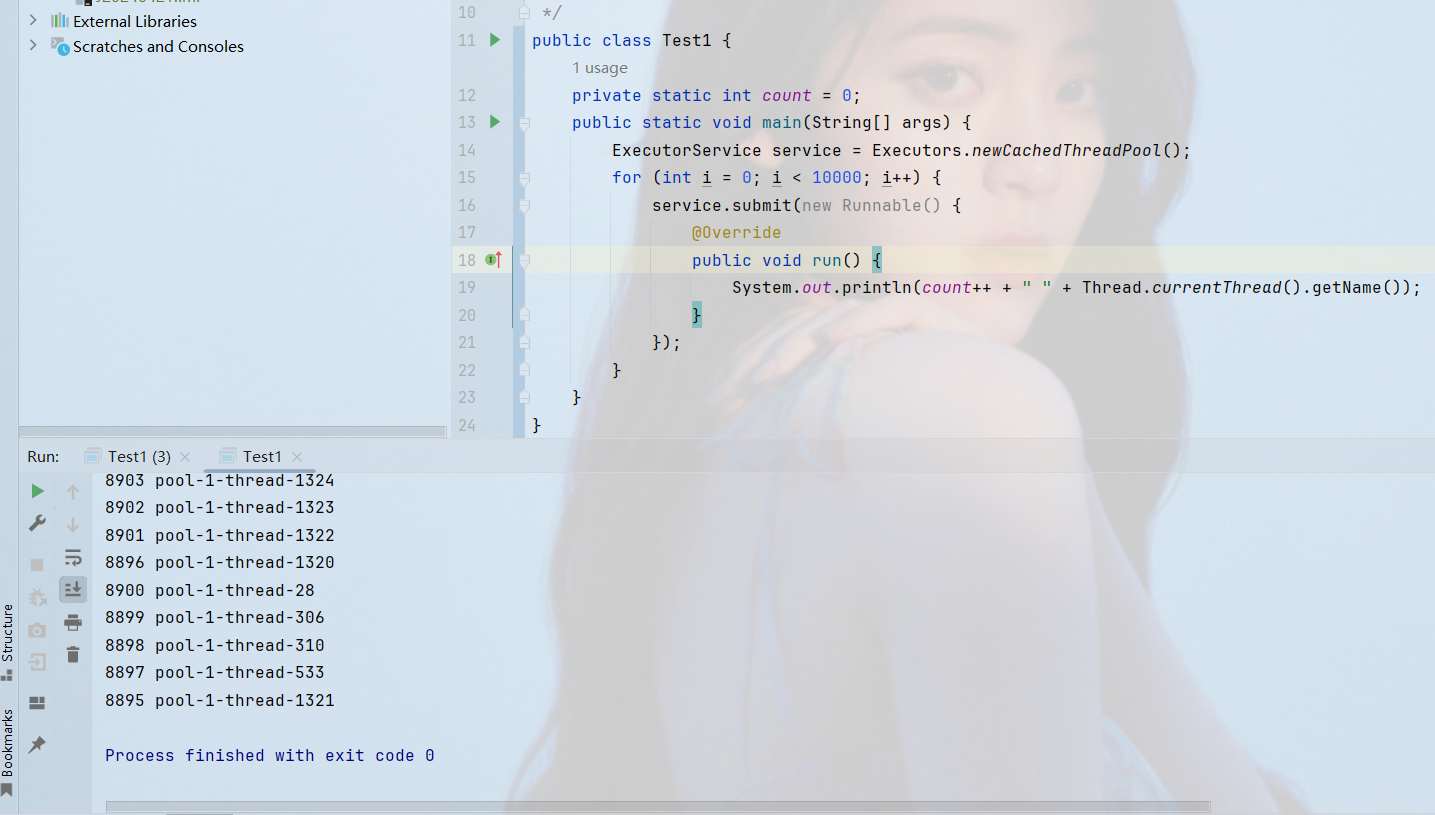Select External Libraries in project tree
The height and width of the screenshot is (815, 1435).
coord(135,21)
